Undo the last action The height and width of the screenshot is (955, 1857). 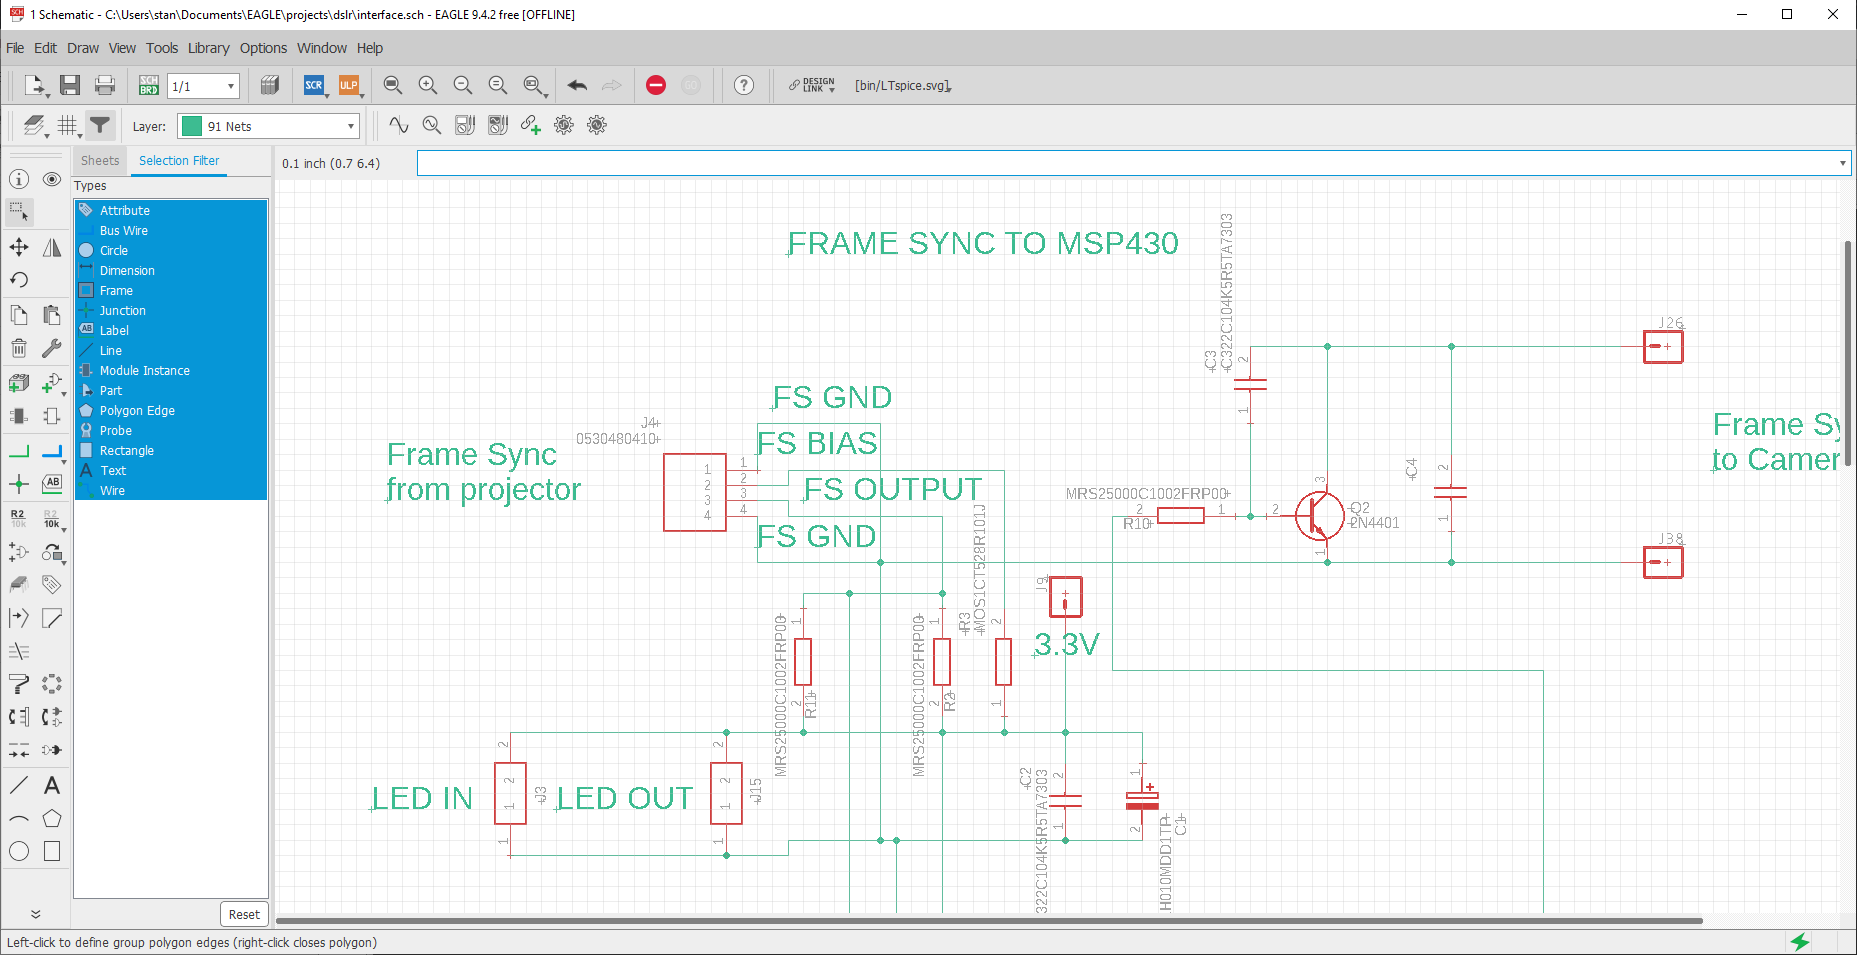[577, 85]
